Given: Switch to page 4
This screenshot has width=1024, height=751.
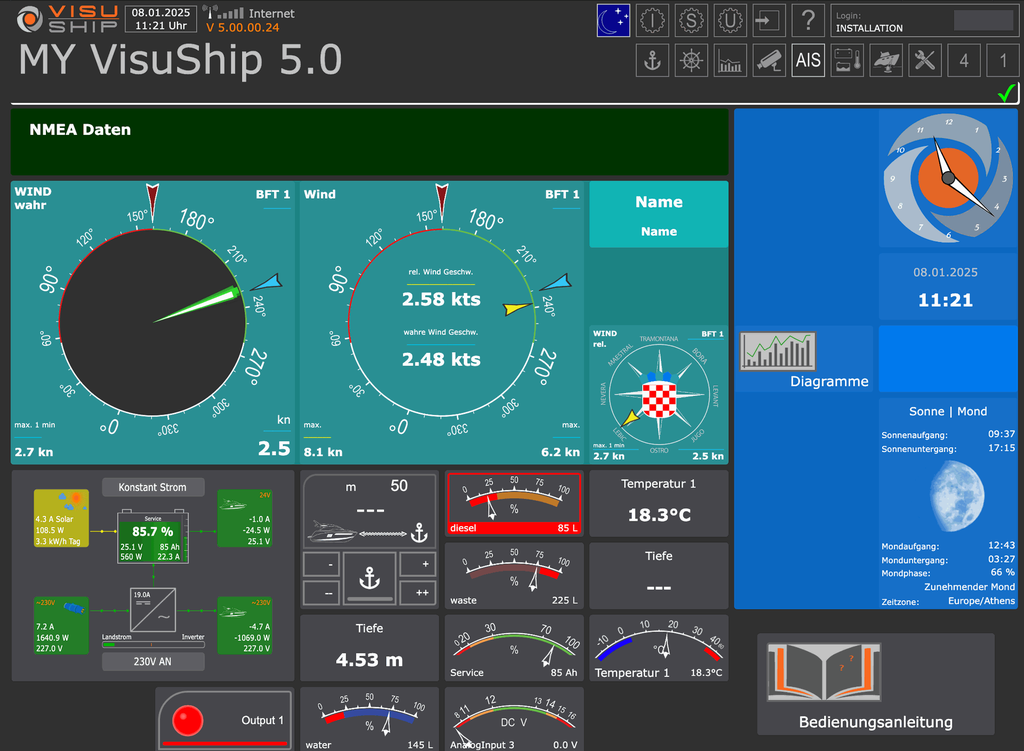Looking at the screenshot, I should 964,61.
